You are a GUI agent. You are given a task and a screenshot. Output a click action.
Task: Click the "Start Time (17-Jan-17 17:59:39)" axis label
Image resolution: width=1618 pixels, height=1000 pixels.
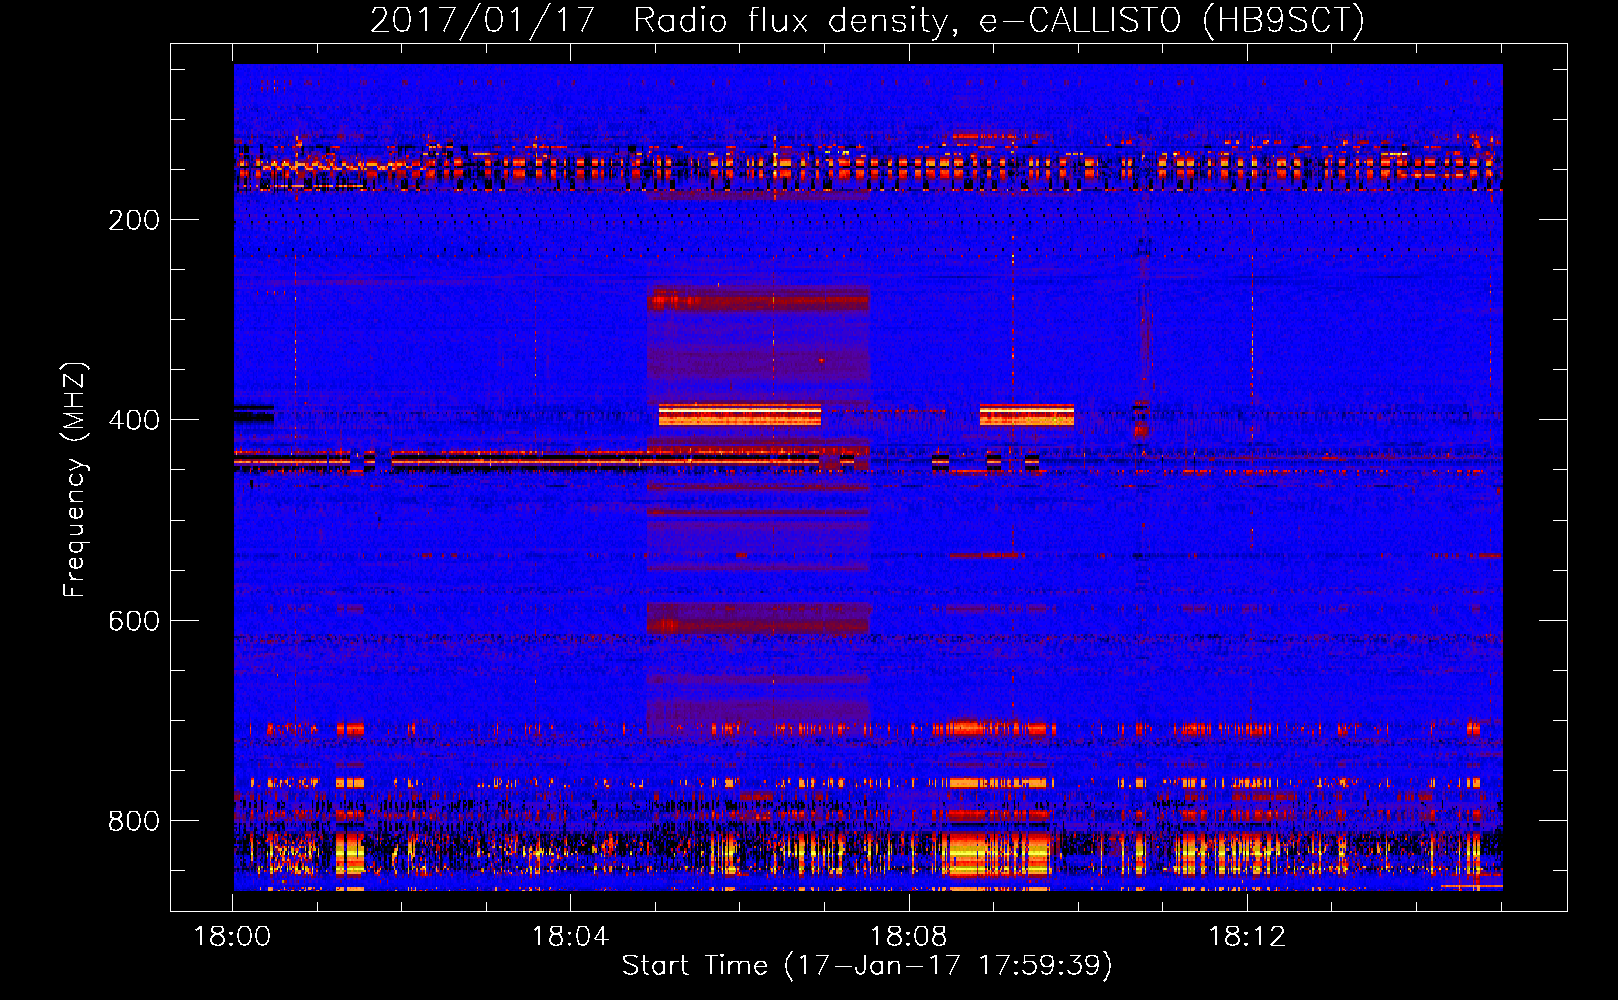click(867, 966)
